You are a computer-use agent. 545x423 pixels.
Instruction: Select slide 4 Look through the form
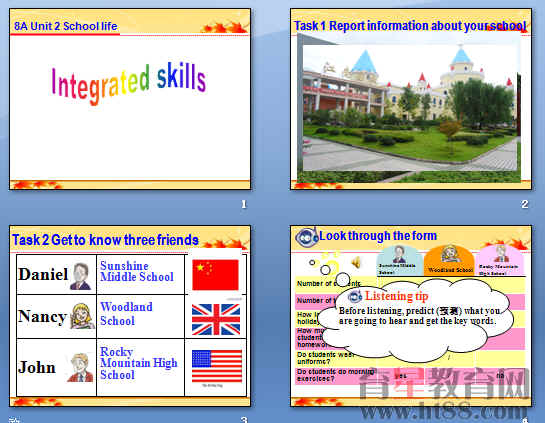(411, 316)
